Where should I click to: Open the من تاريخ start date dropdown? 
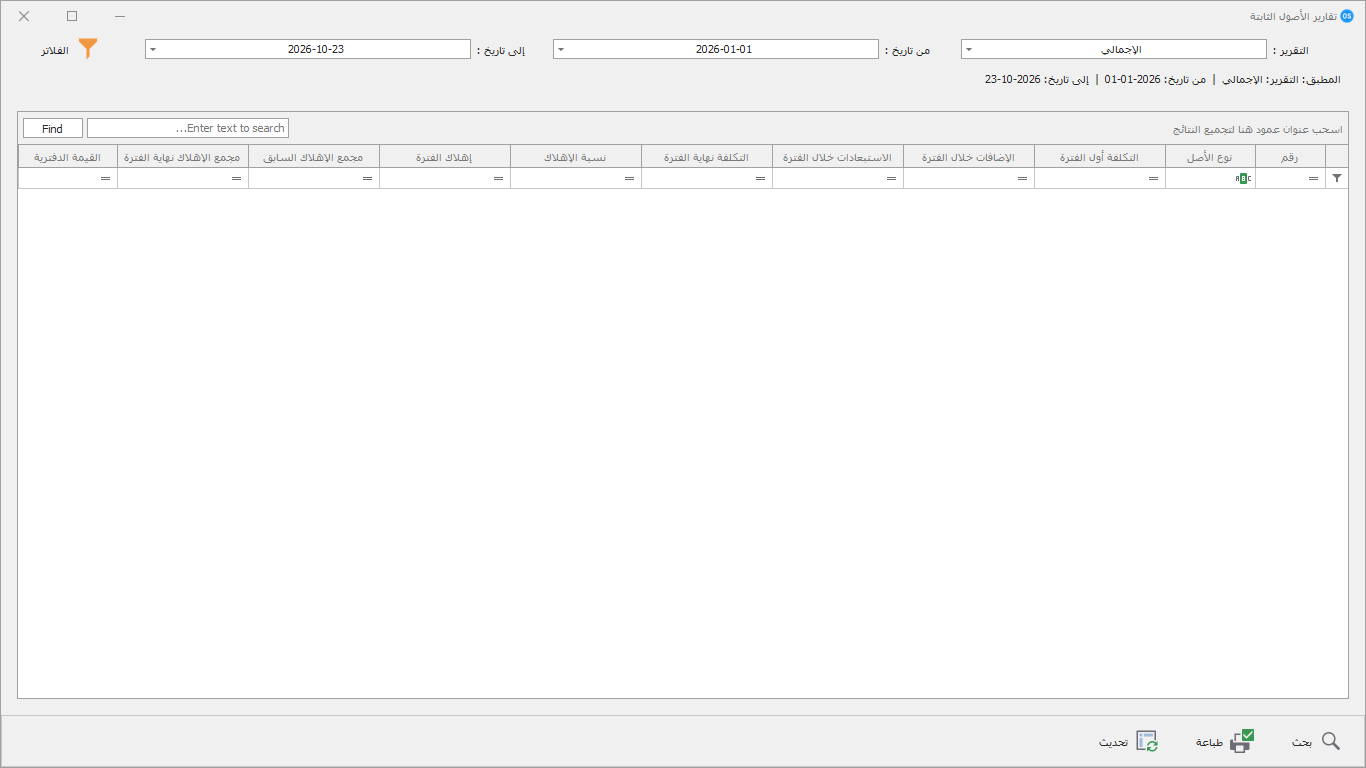(x=560, y=49)
